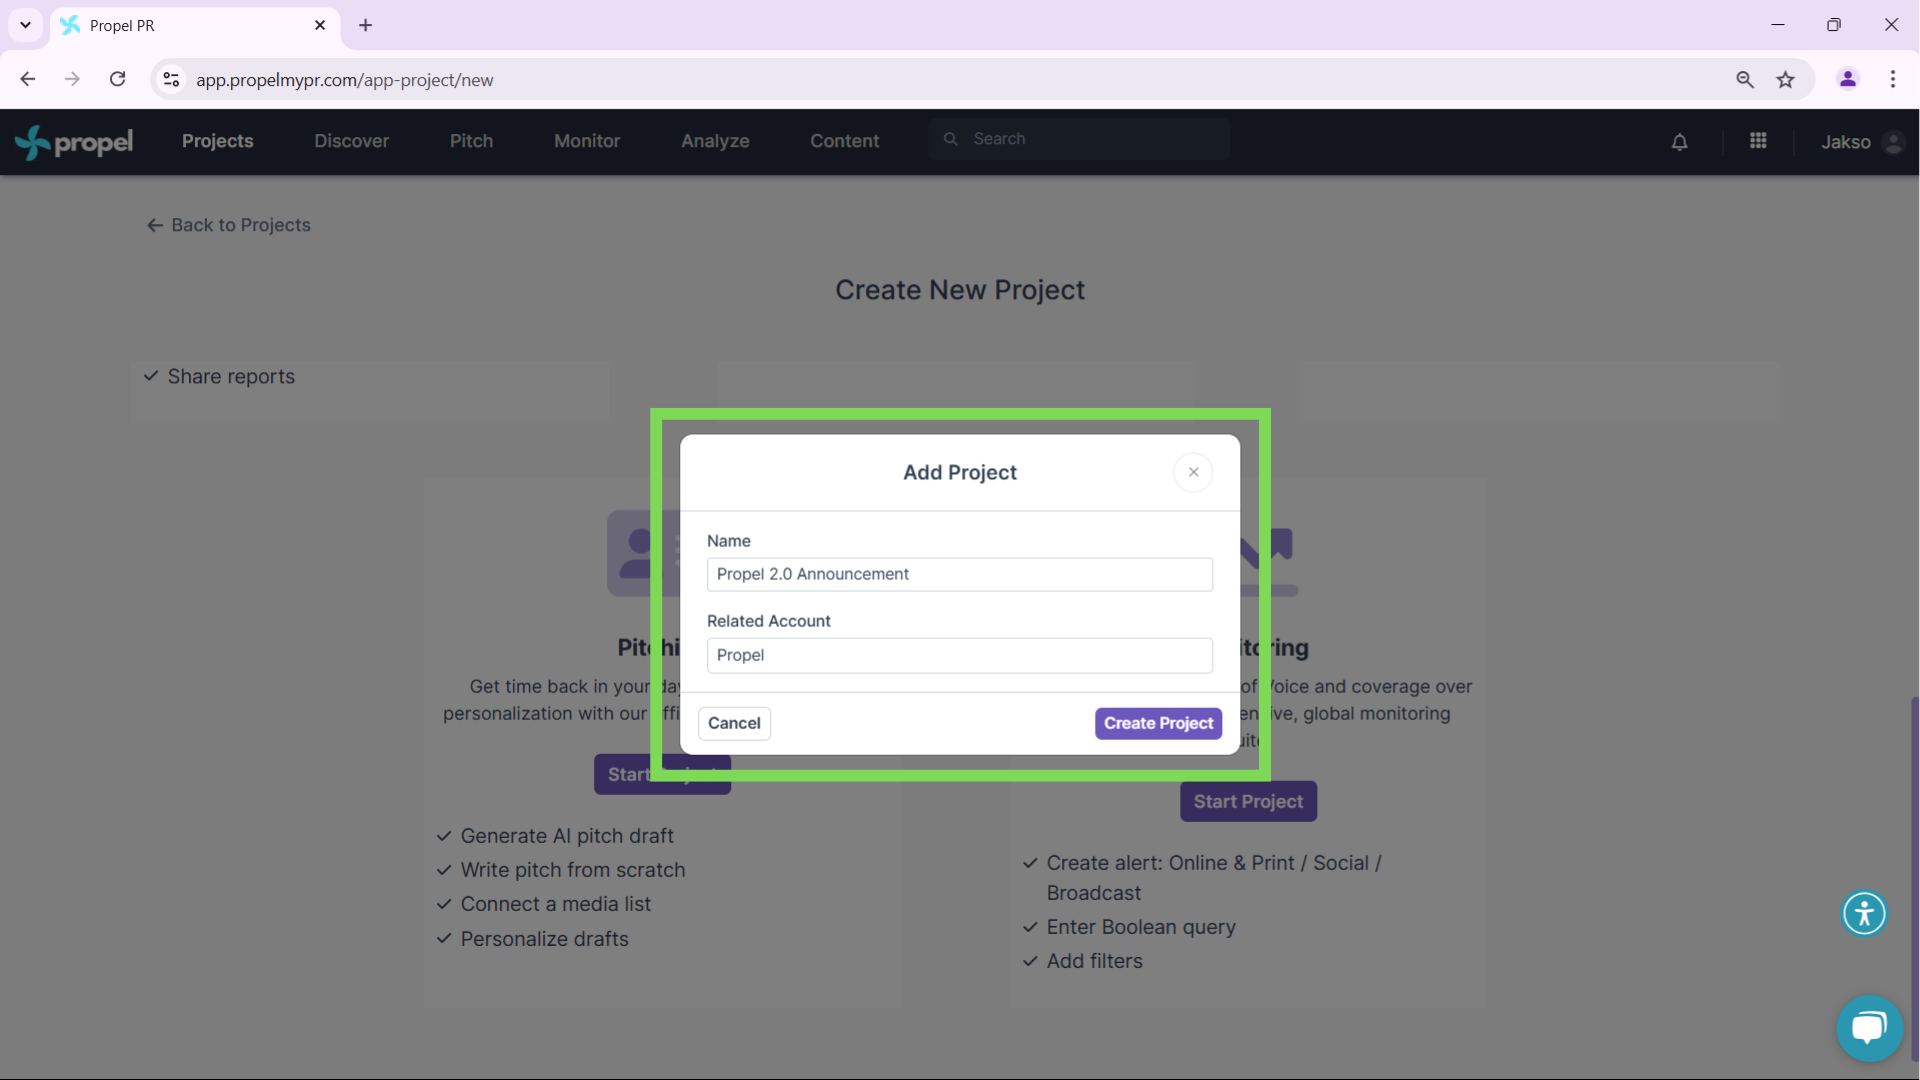Open the Chrome profile icon
The width and height of the screenshot is (1920, 1080).
tap(1848, 79)
